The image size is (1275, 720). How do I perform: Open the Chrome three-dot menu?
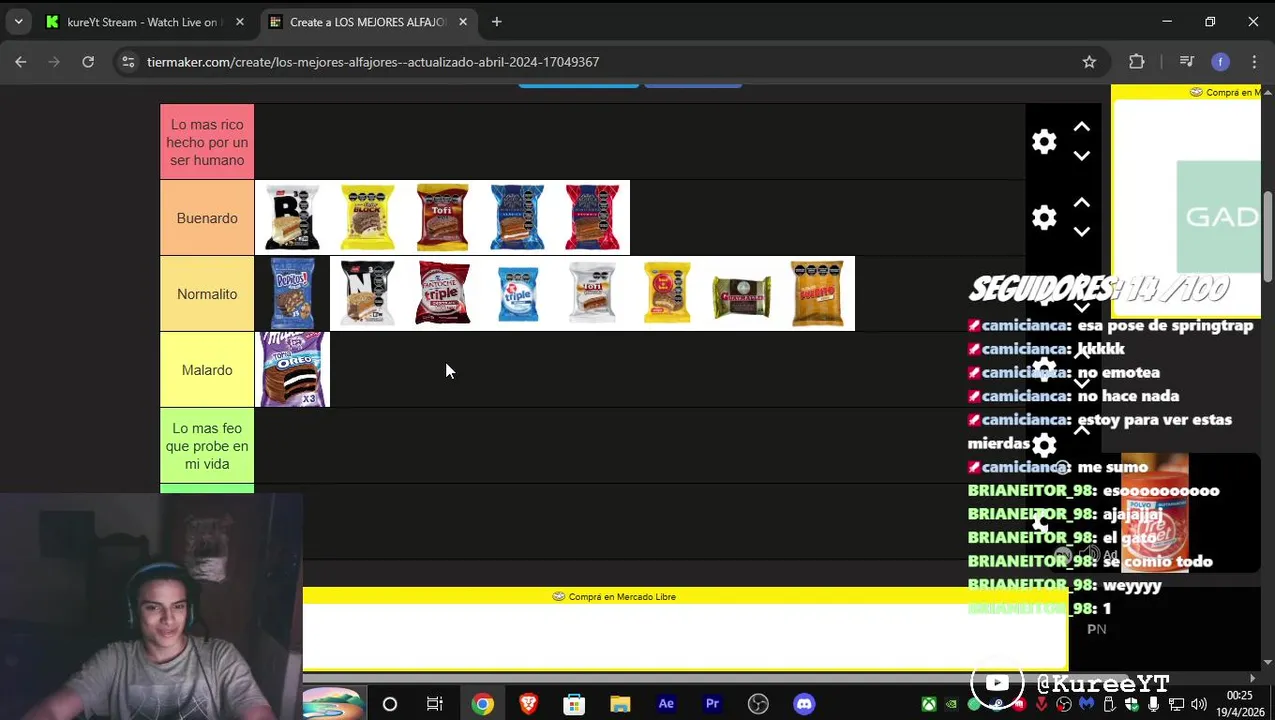click(x=1254, y=62)
